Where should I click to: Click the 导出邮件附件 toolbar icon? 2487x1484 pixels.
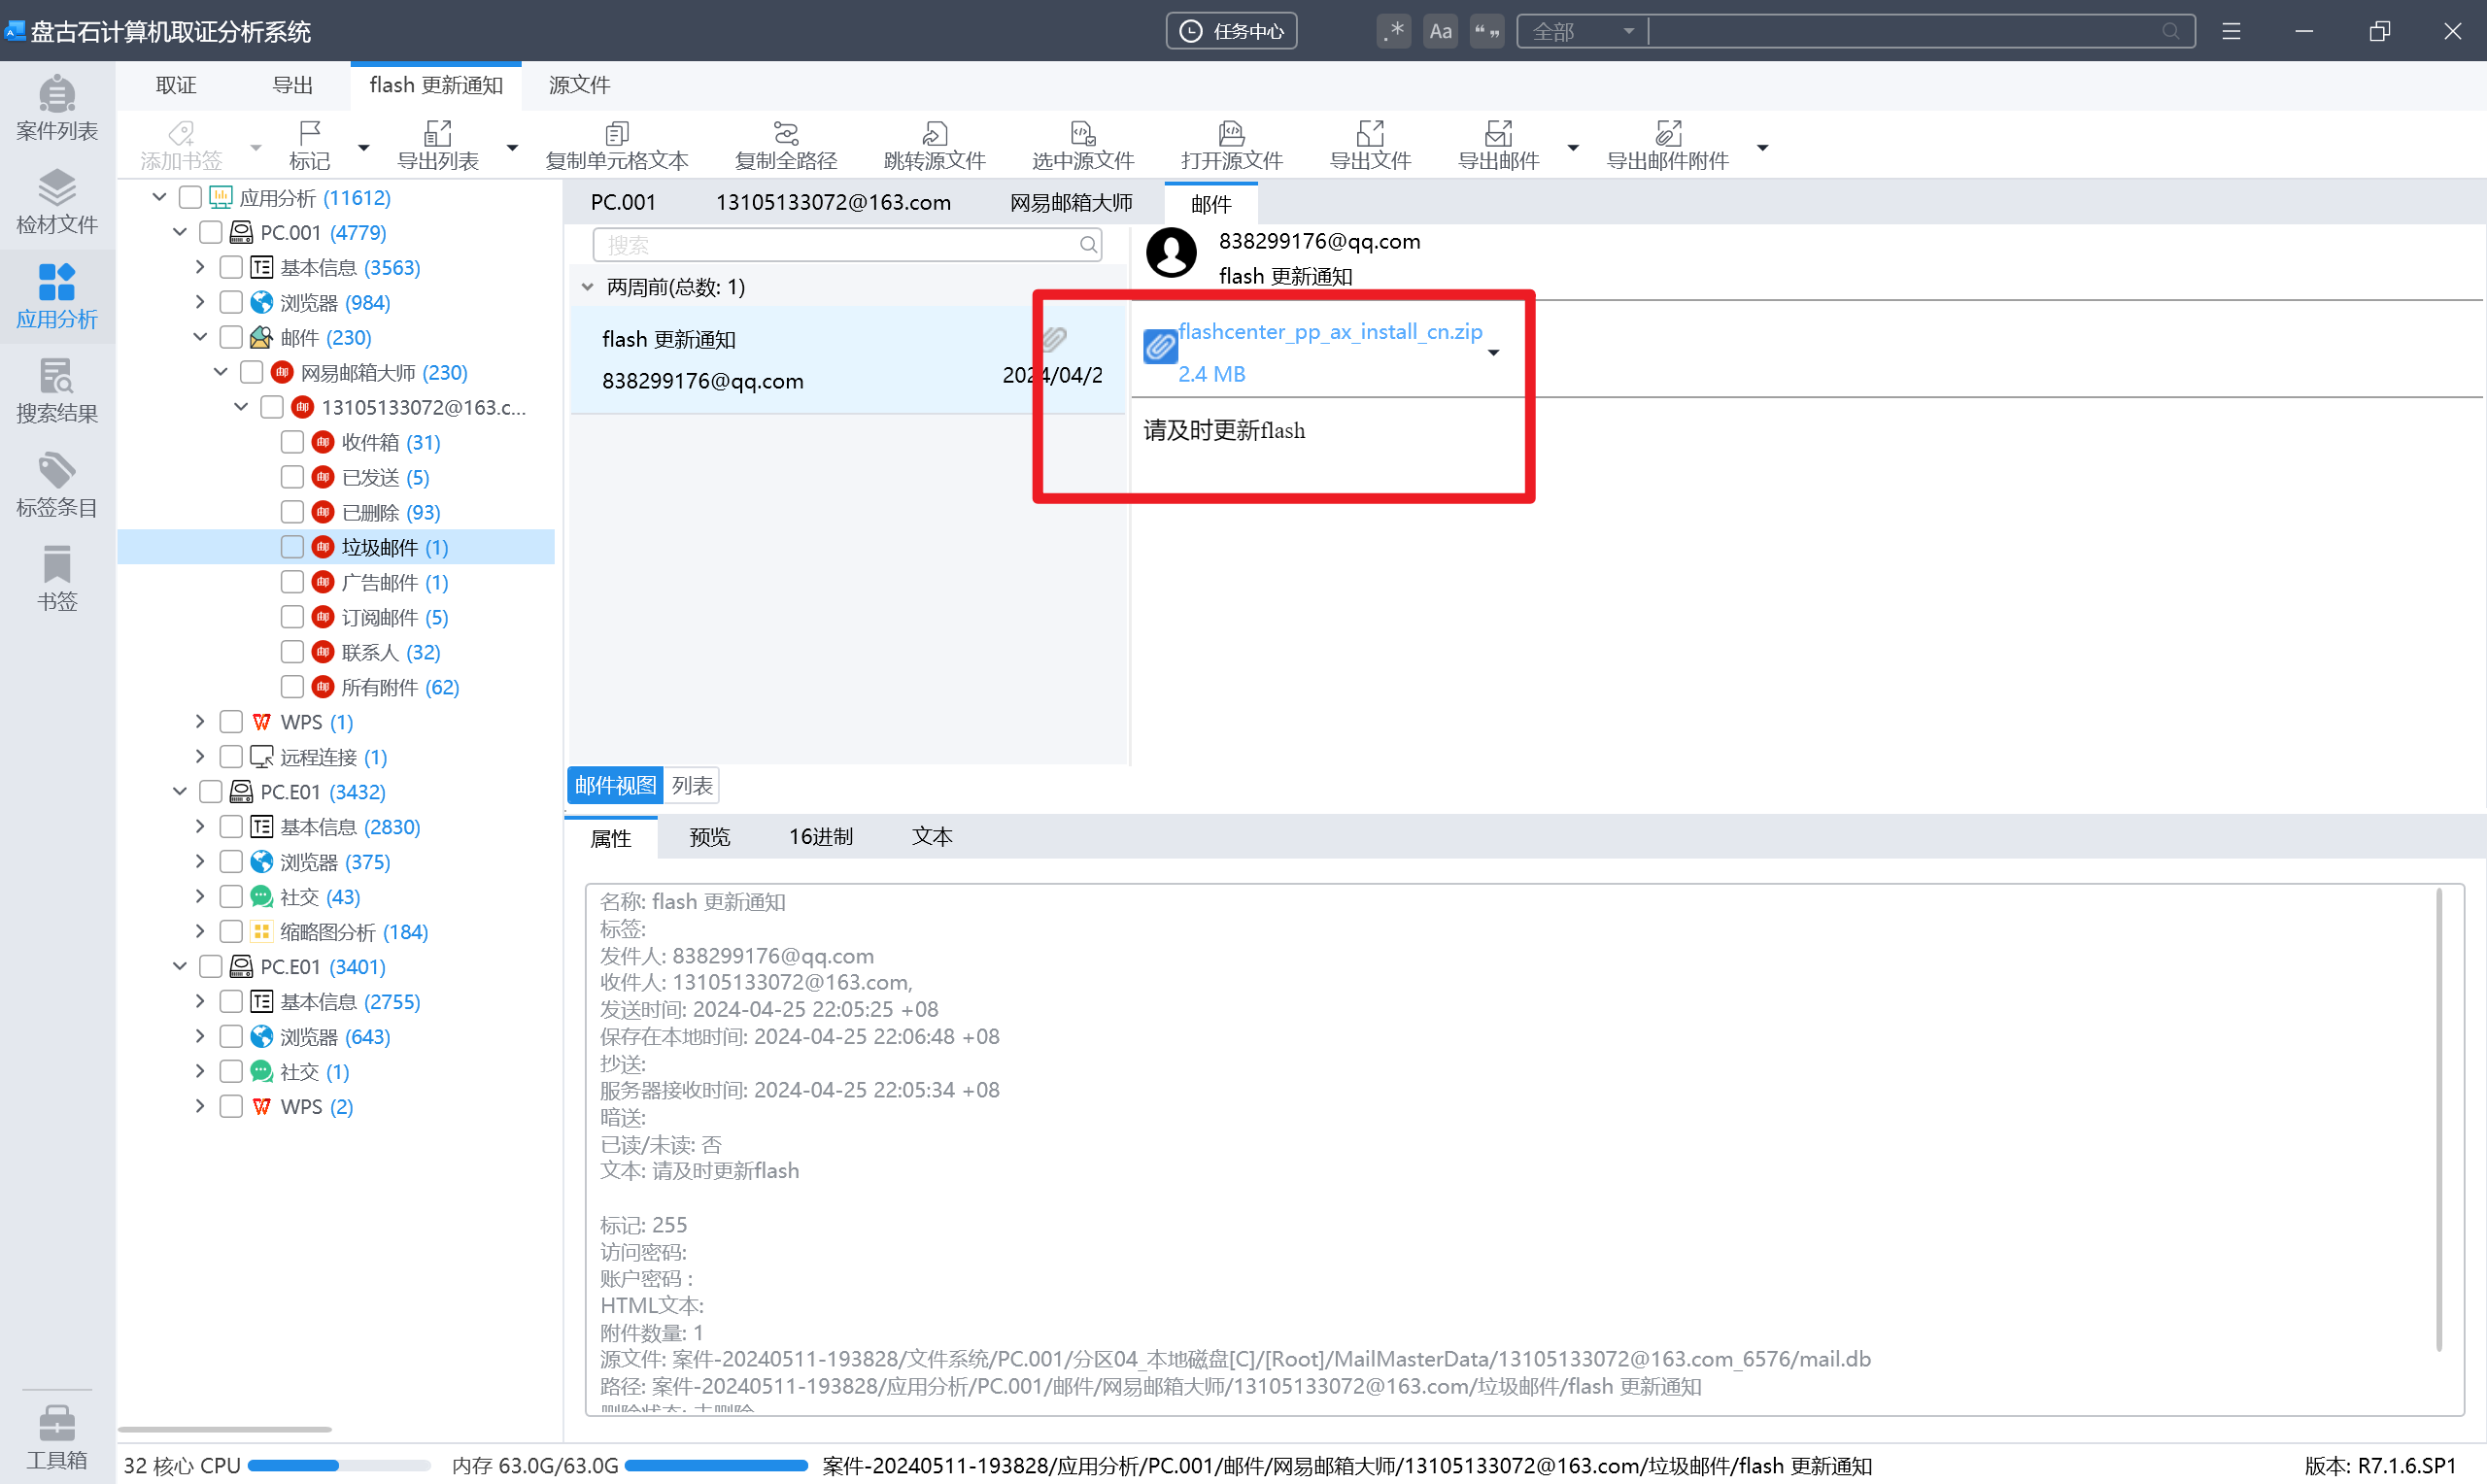tap(1668, 146)
